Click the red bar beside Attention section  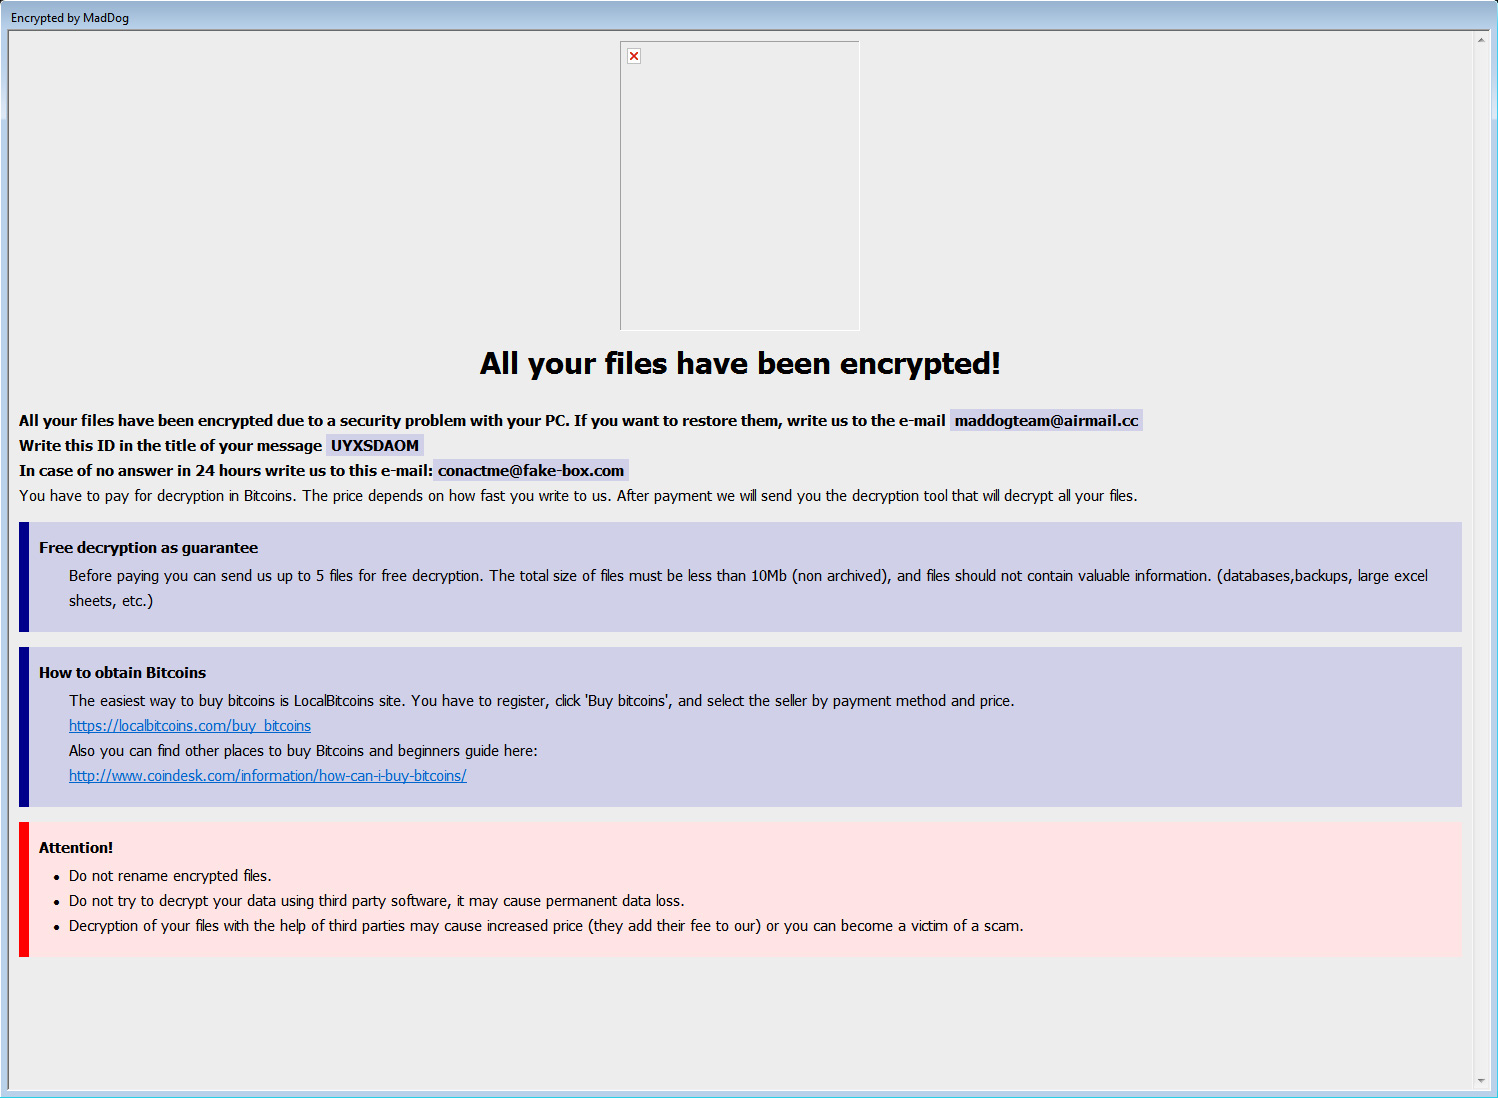pos(24,890)
